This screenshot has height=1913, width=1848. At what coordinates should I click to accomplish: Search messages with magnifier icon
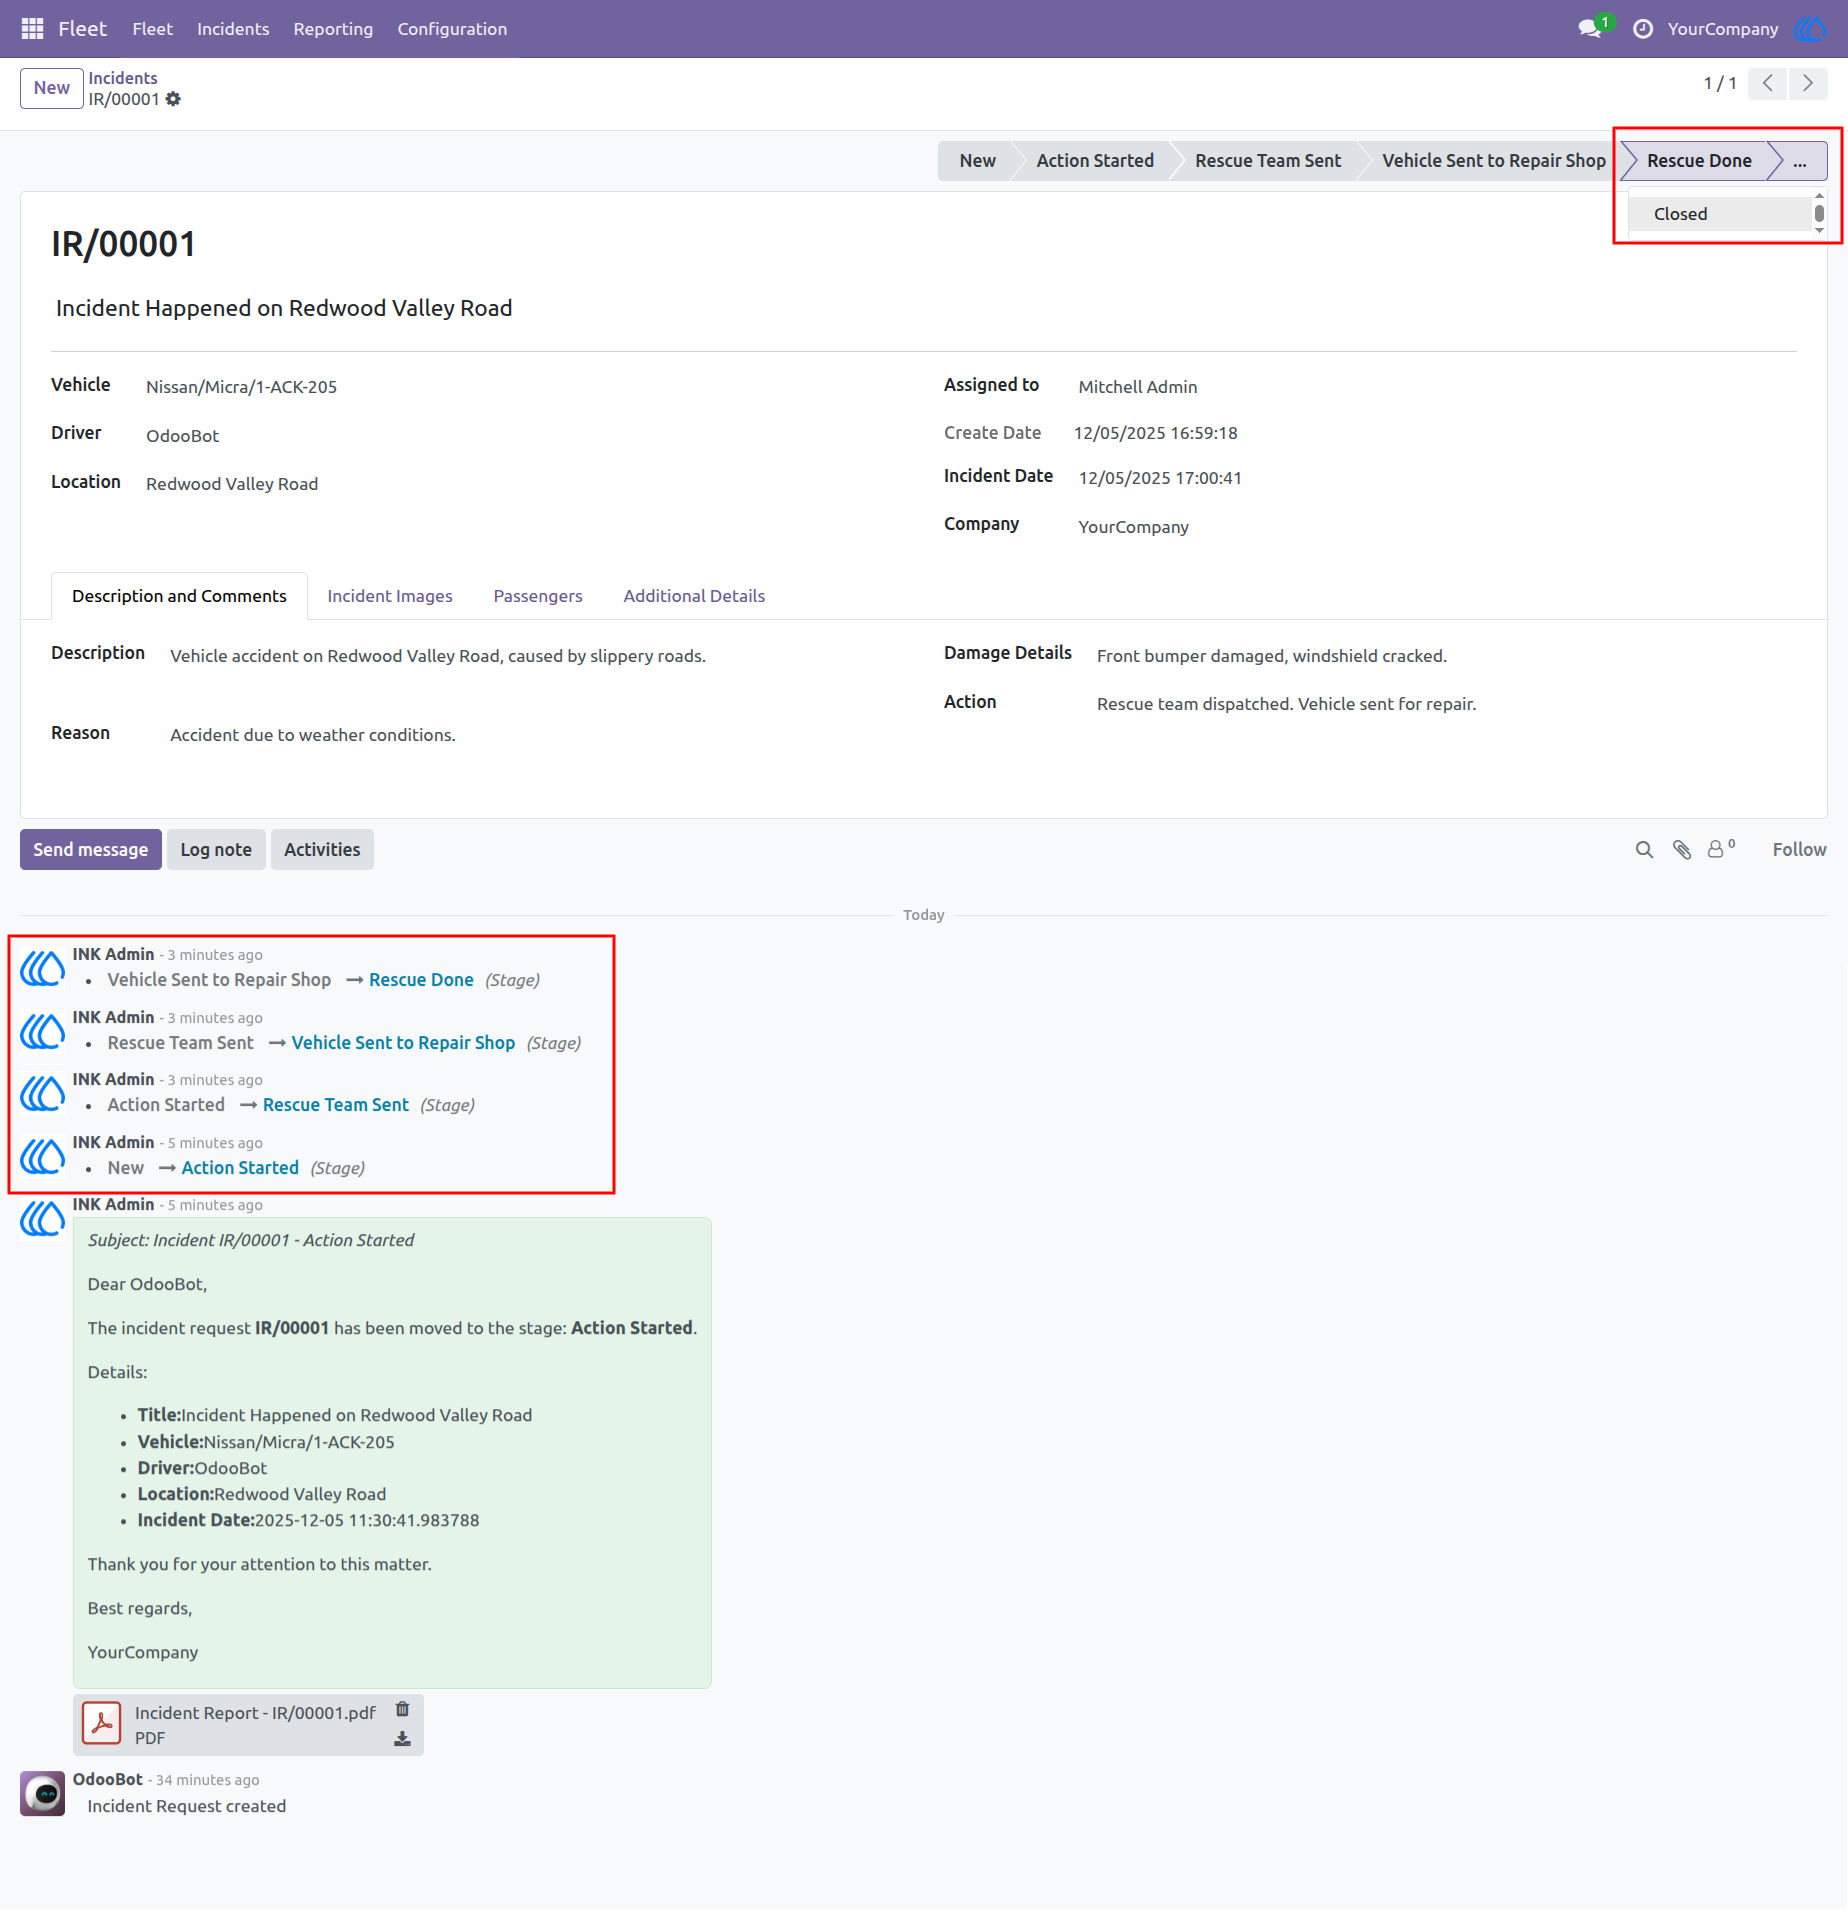[1644, 849]
